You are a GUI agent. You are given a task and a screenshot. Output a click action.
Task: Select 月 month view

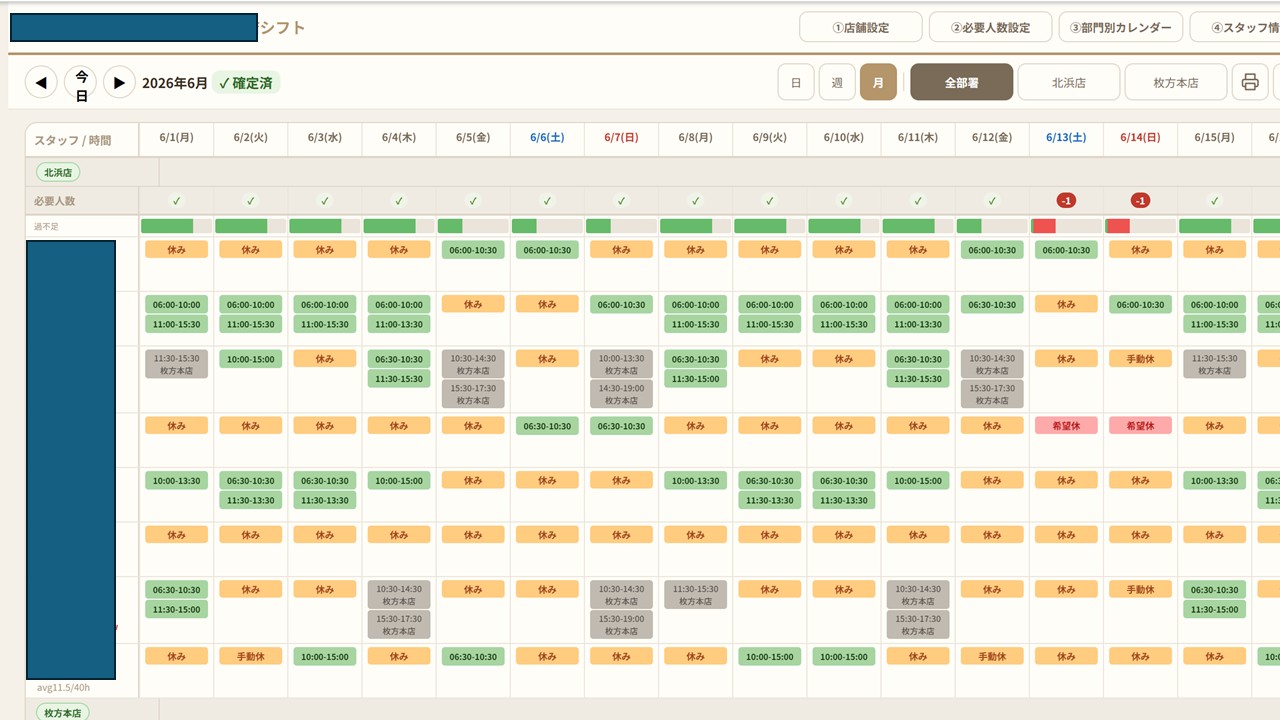(x=878, y=82)
